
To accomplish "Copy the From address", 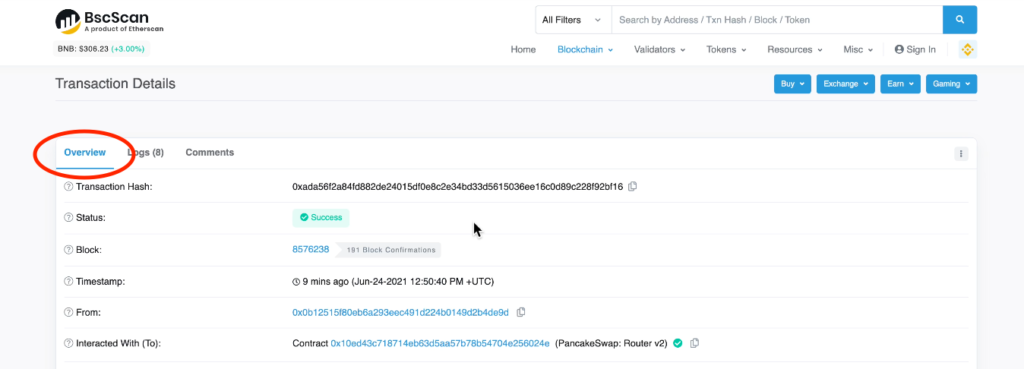I will 520,312.
